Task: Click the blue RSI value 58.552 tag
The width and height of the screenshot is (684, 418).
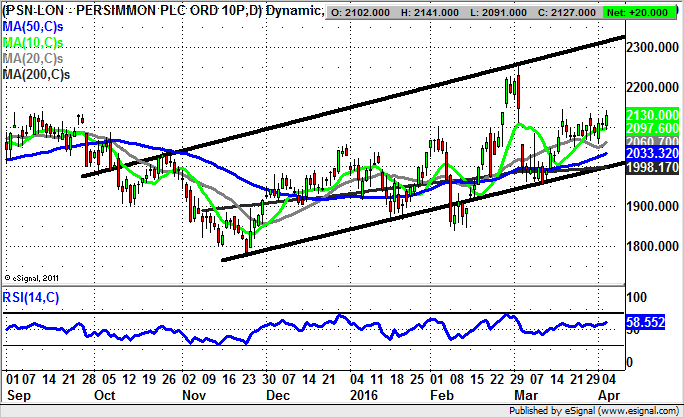Action: (x=648, y=324)
